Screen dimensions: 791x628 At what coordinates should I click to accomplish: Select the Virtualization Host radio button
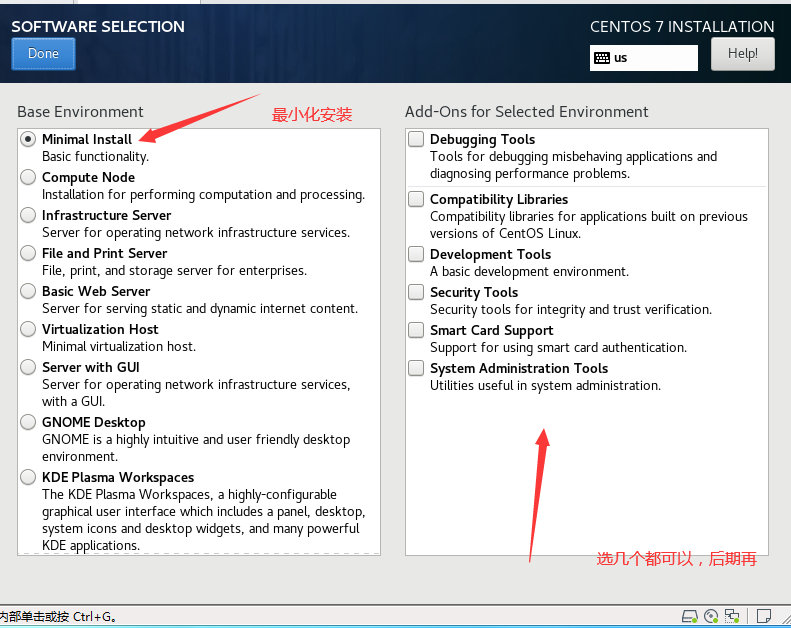(28, 329)
